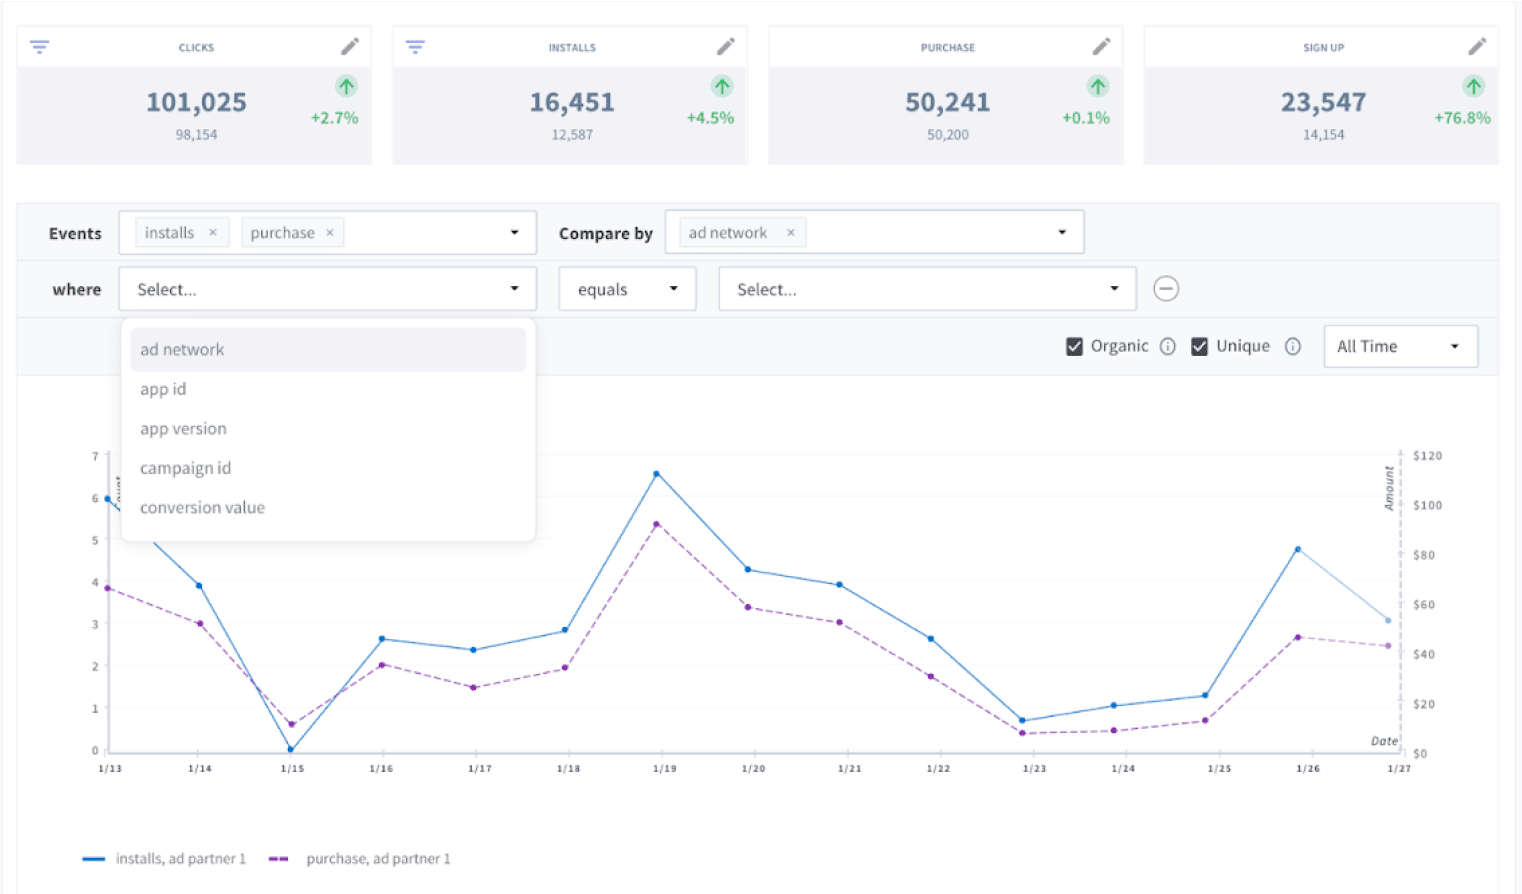Click the edit pencil on the Sign Up card
The image size is (1522, 894).
1477,45
